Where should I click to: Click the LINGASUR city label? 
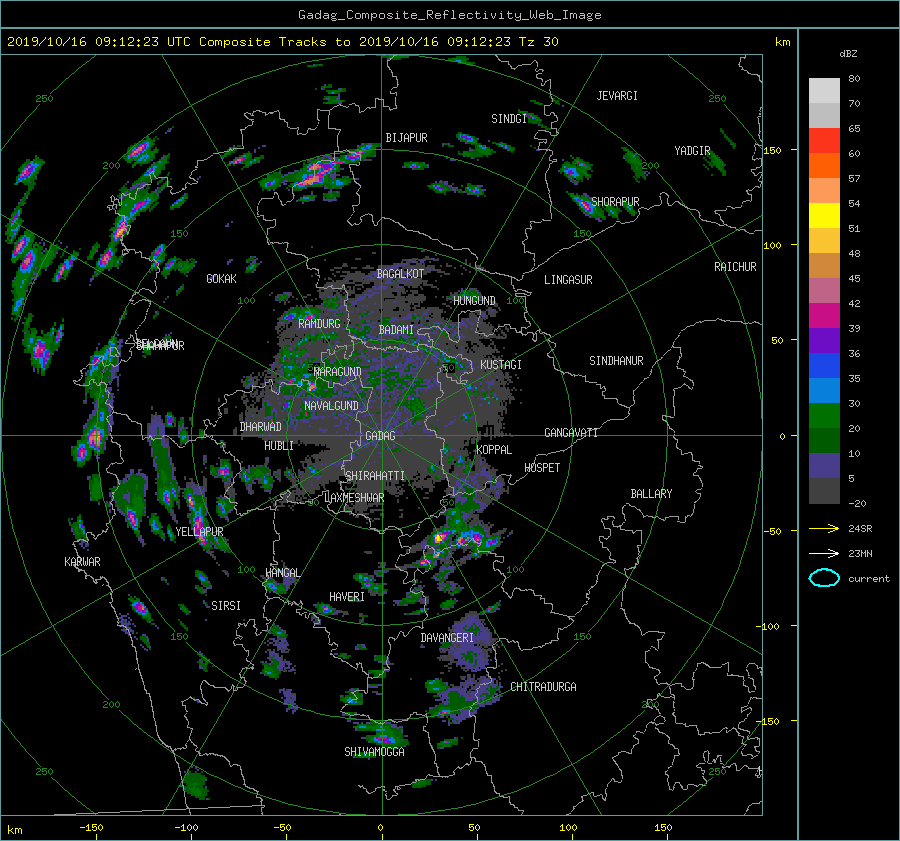(568, 280)
